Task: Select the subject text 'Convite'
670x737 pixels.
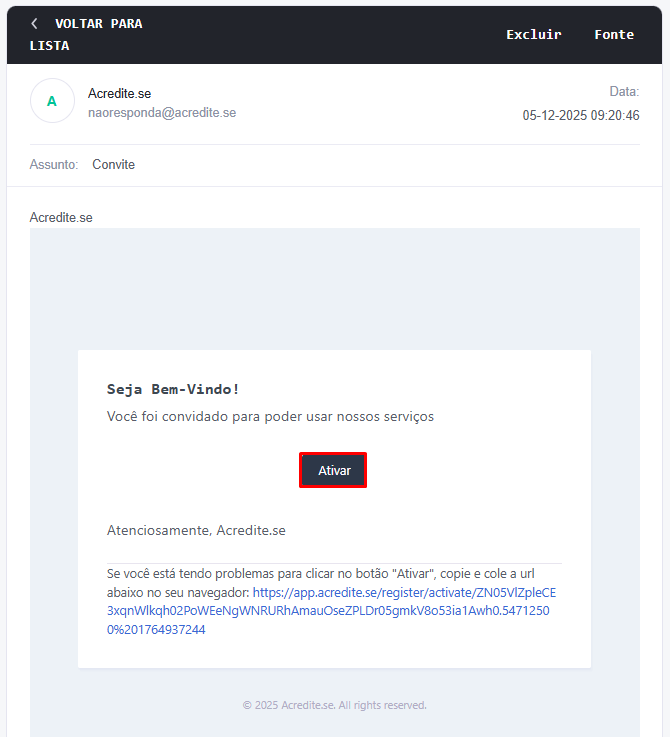Action: [113, 164]
